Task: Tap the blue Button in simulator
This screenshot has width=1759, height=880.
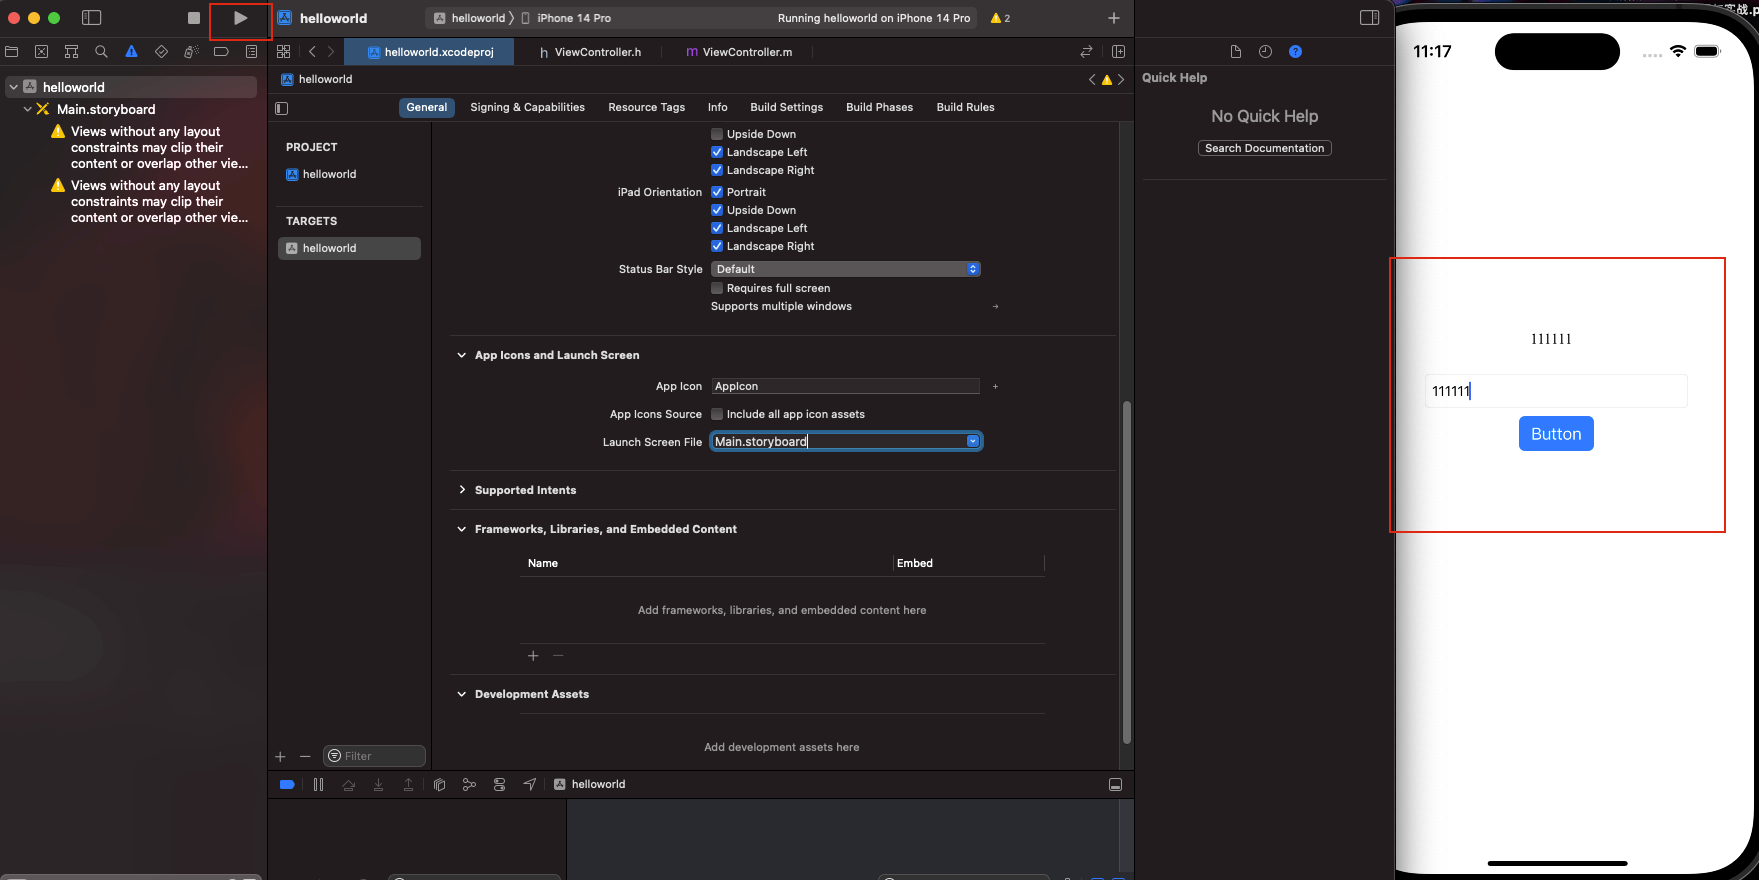Action: 1555,434
